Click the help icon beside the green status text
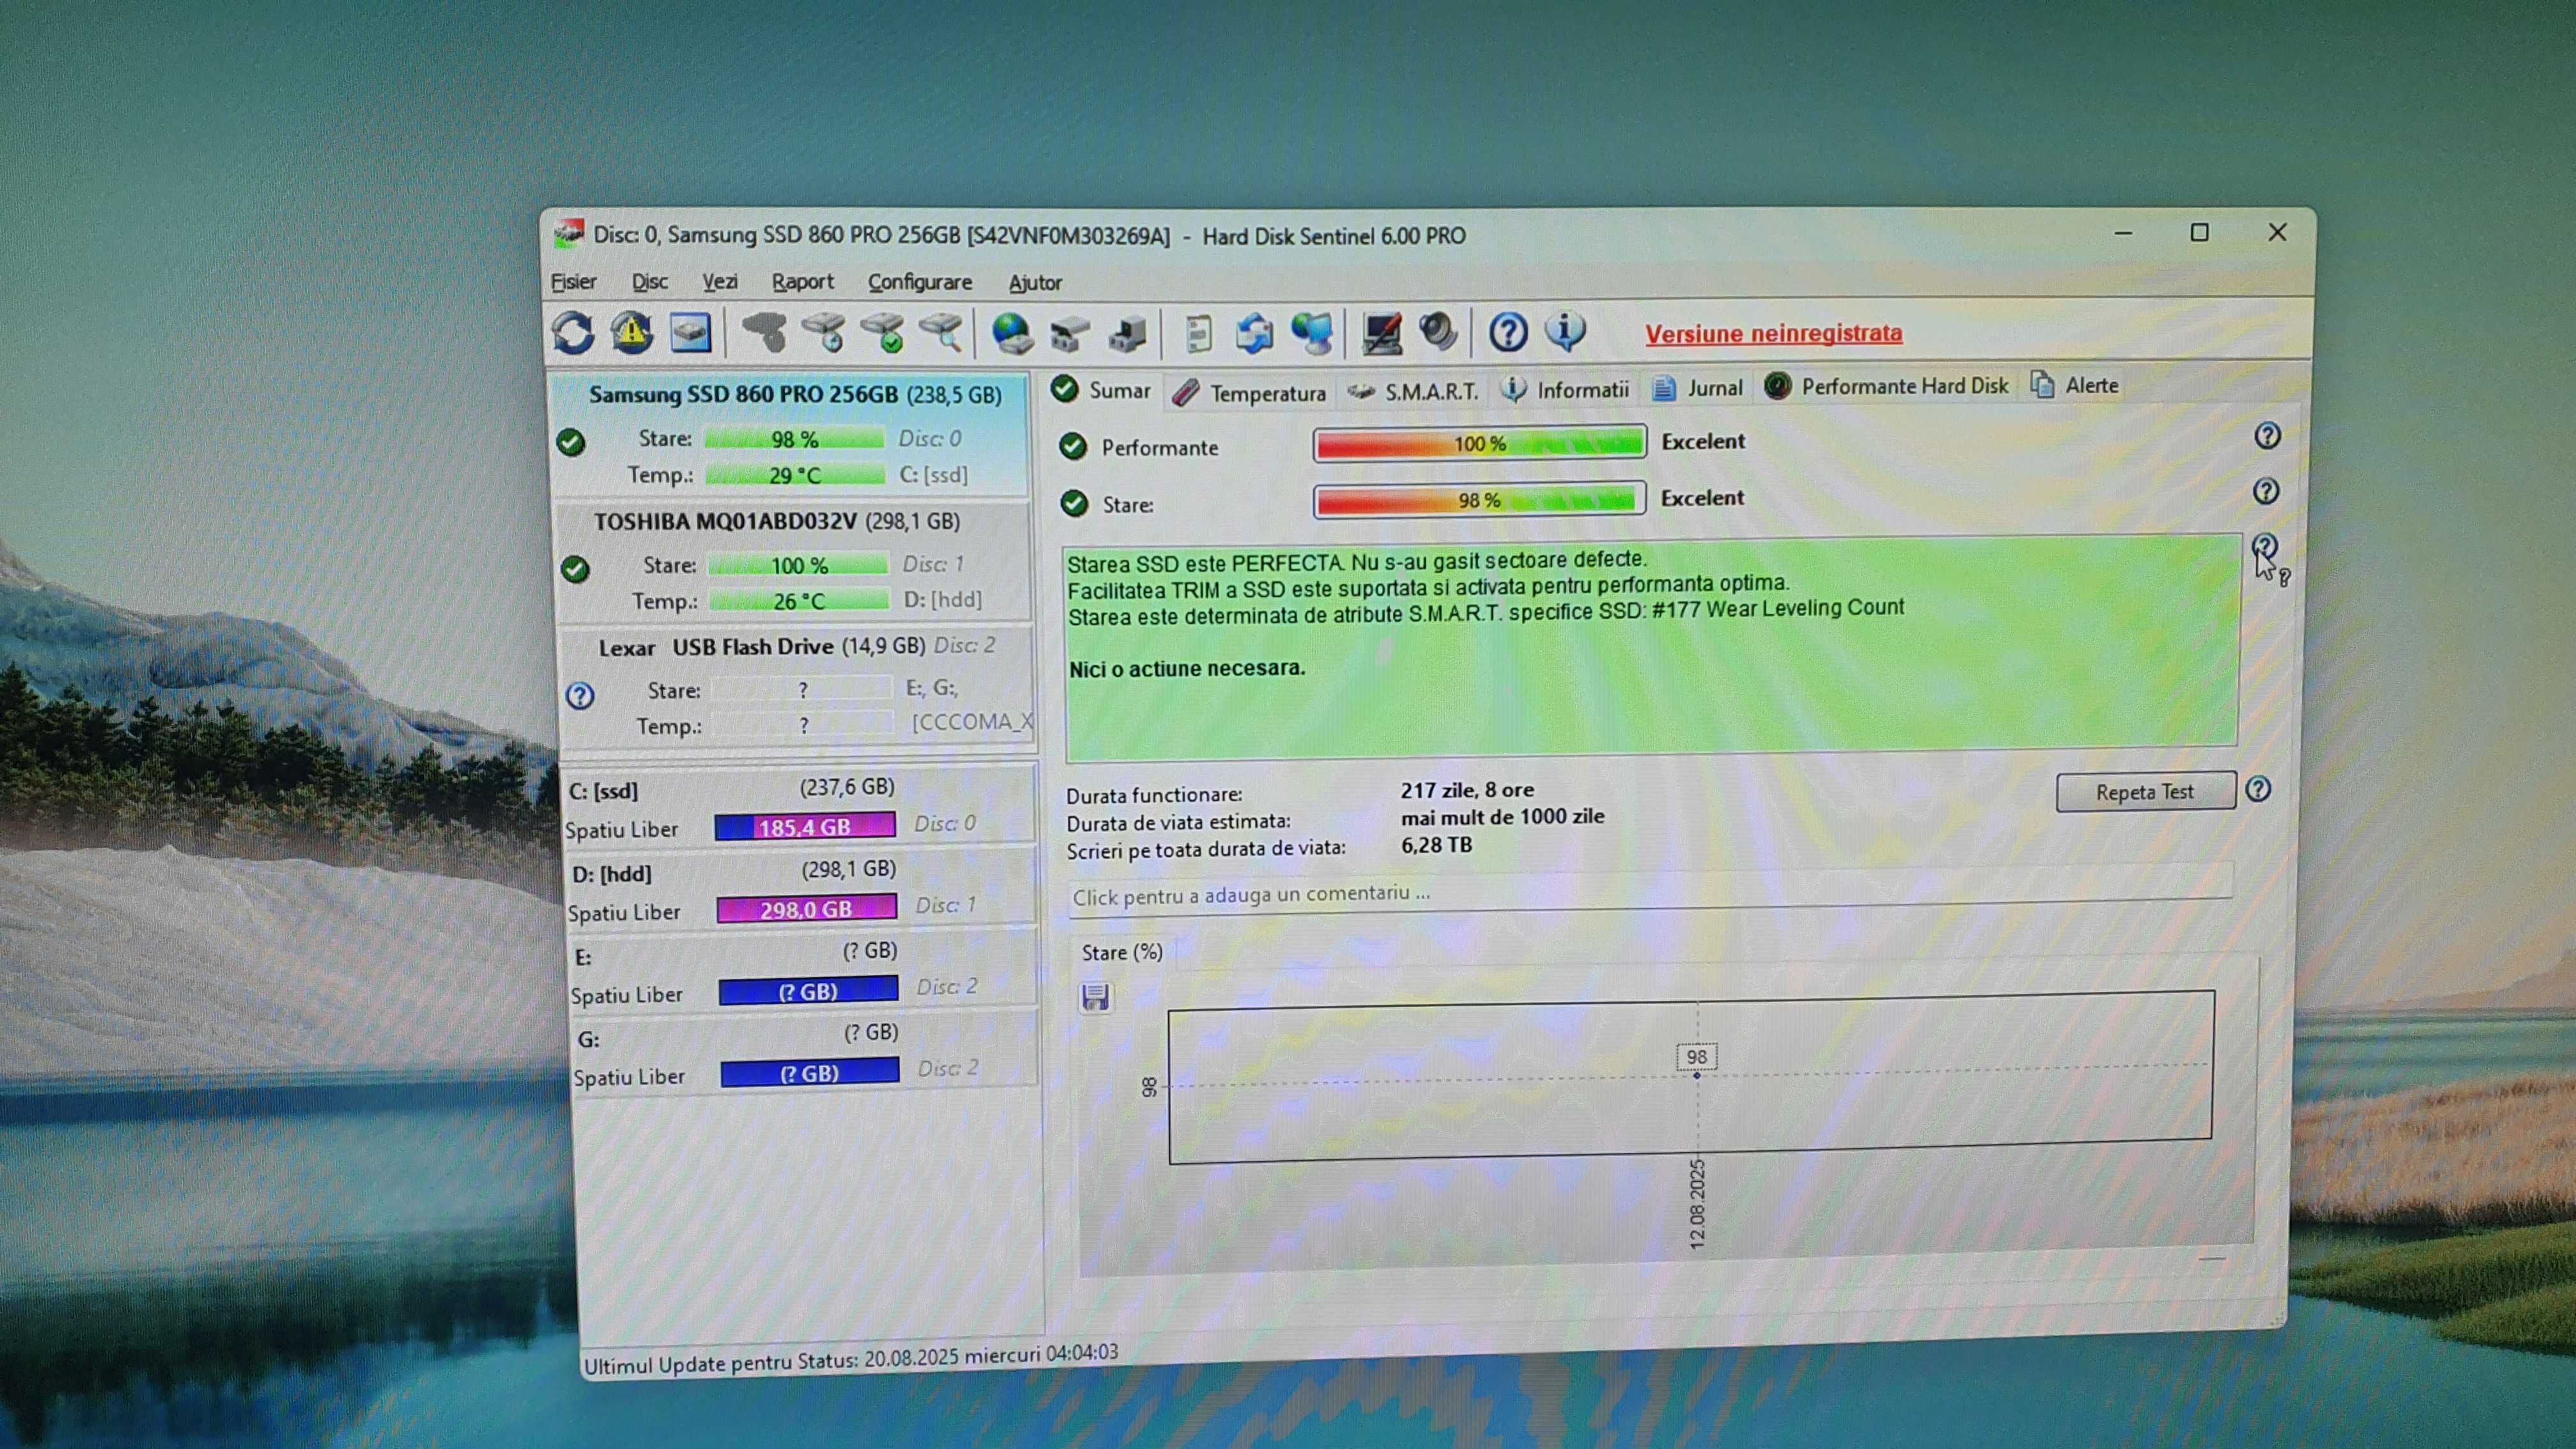The height and width of the screenshot is (1449, 2576). (2265, 546)
